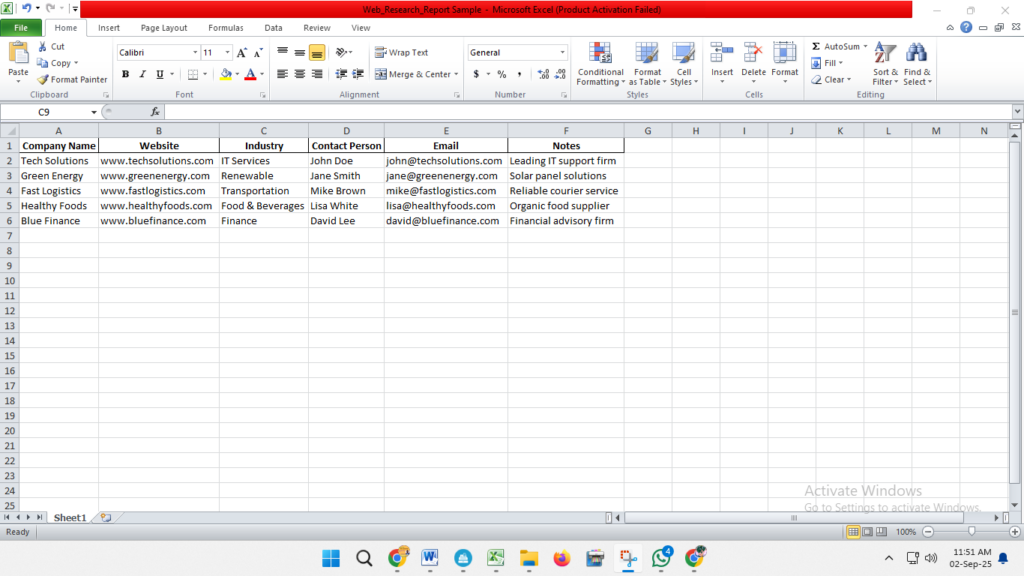Apply the red font color letter A
1024x576 pixels.
[250, 74]
